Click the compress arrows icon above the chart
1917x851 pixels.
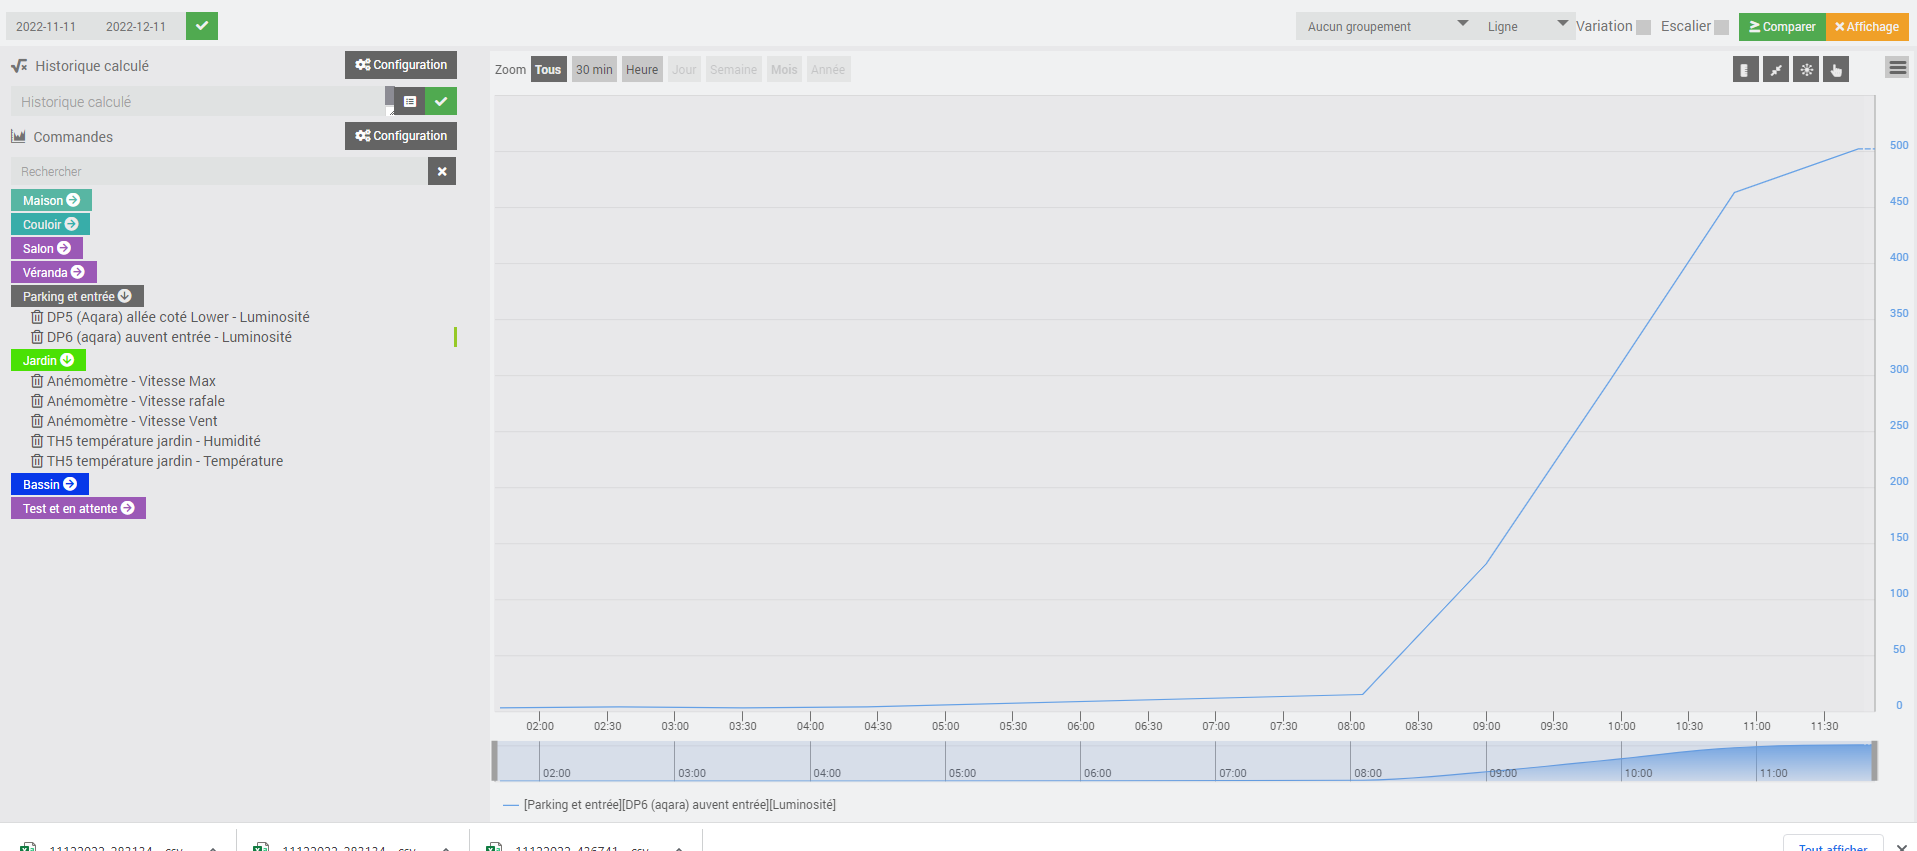tap(1776, 70)
